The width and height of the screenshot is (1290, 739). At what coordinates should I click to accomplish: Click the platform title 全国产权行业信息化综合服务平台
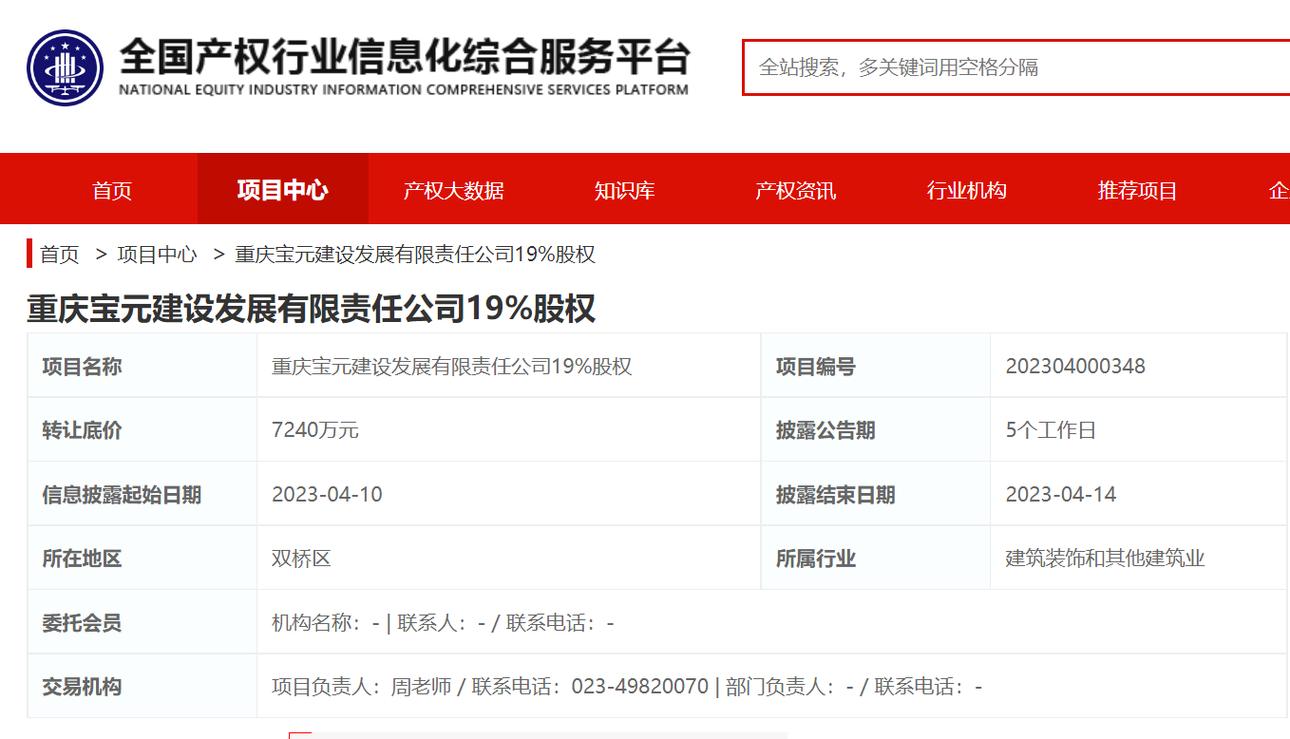point(404,57)
